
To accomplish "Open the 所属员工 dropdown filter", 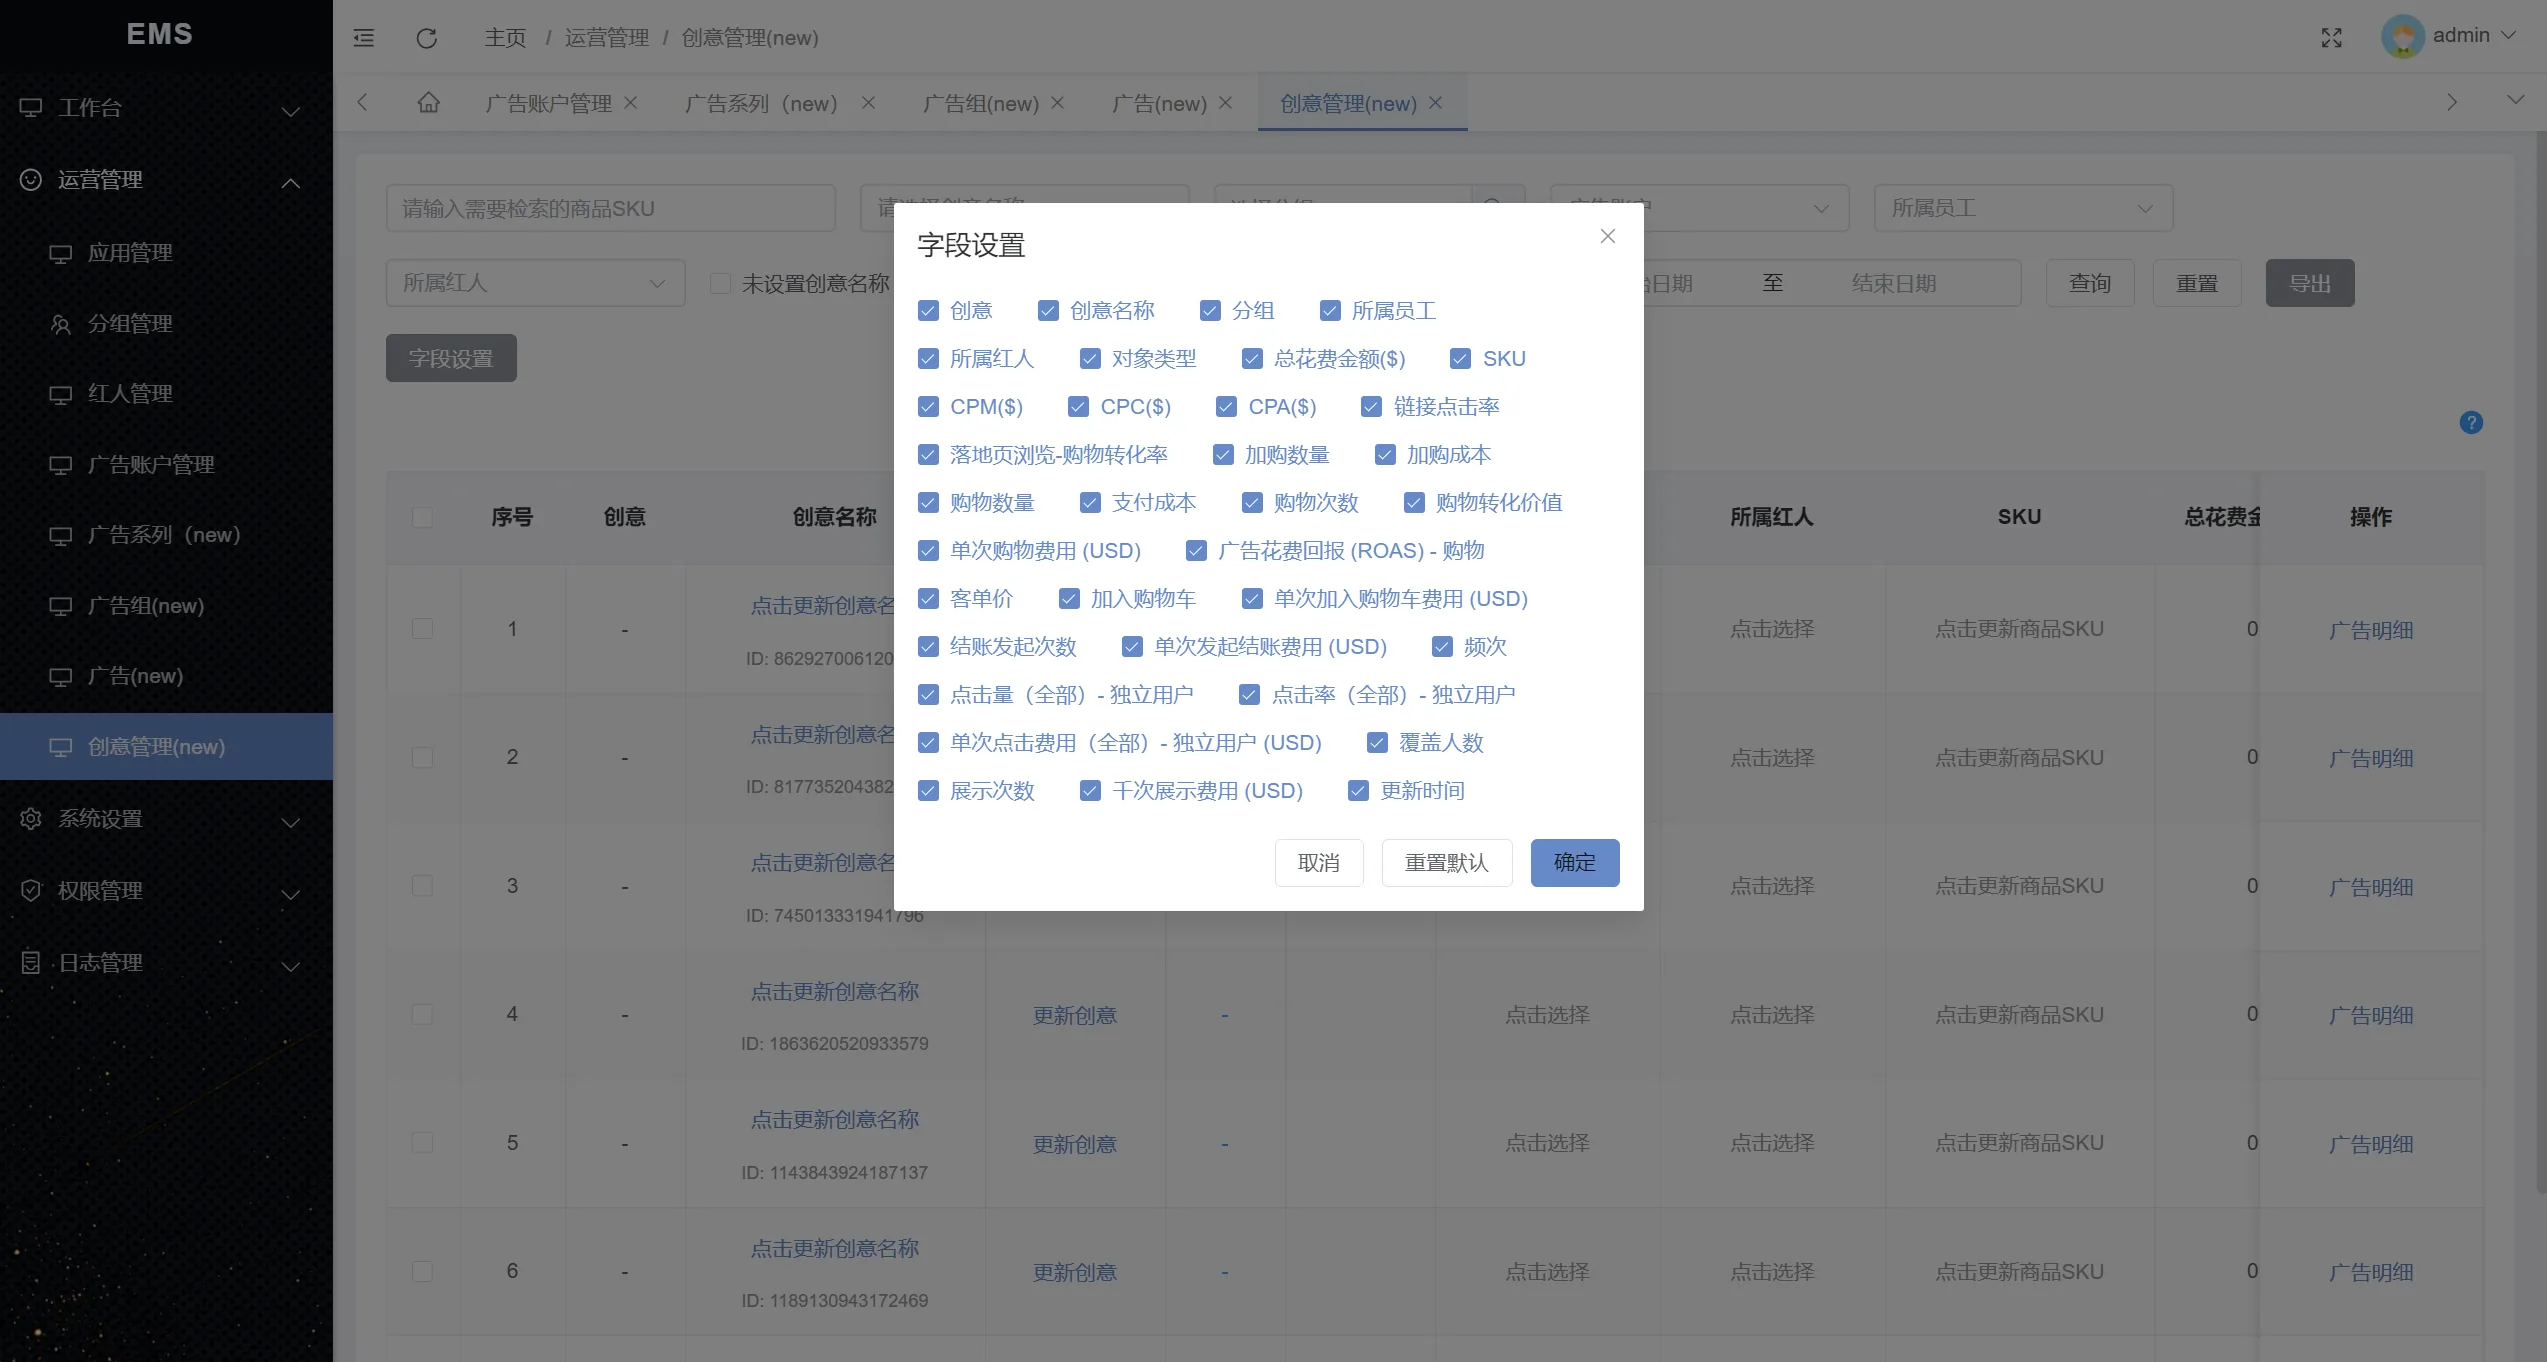I will click(x=2023, y=208).
